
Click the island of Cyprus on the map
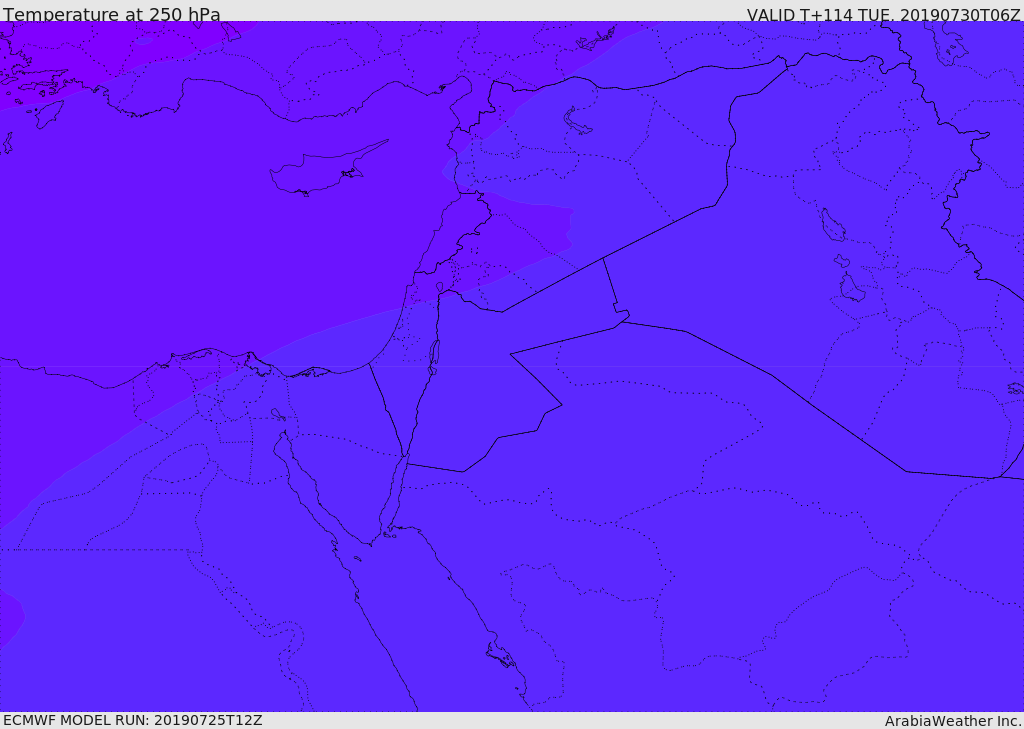click(x=327, y=168)
